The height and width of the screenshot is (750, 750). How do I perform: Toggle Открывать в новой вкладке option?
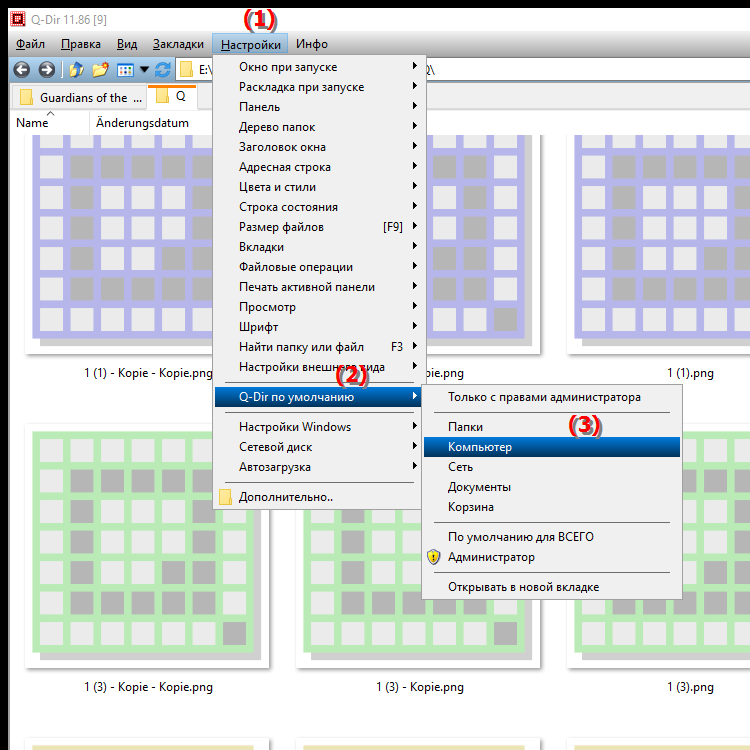[x=551, y=587]
